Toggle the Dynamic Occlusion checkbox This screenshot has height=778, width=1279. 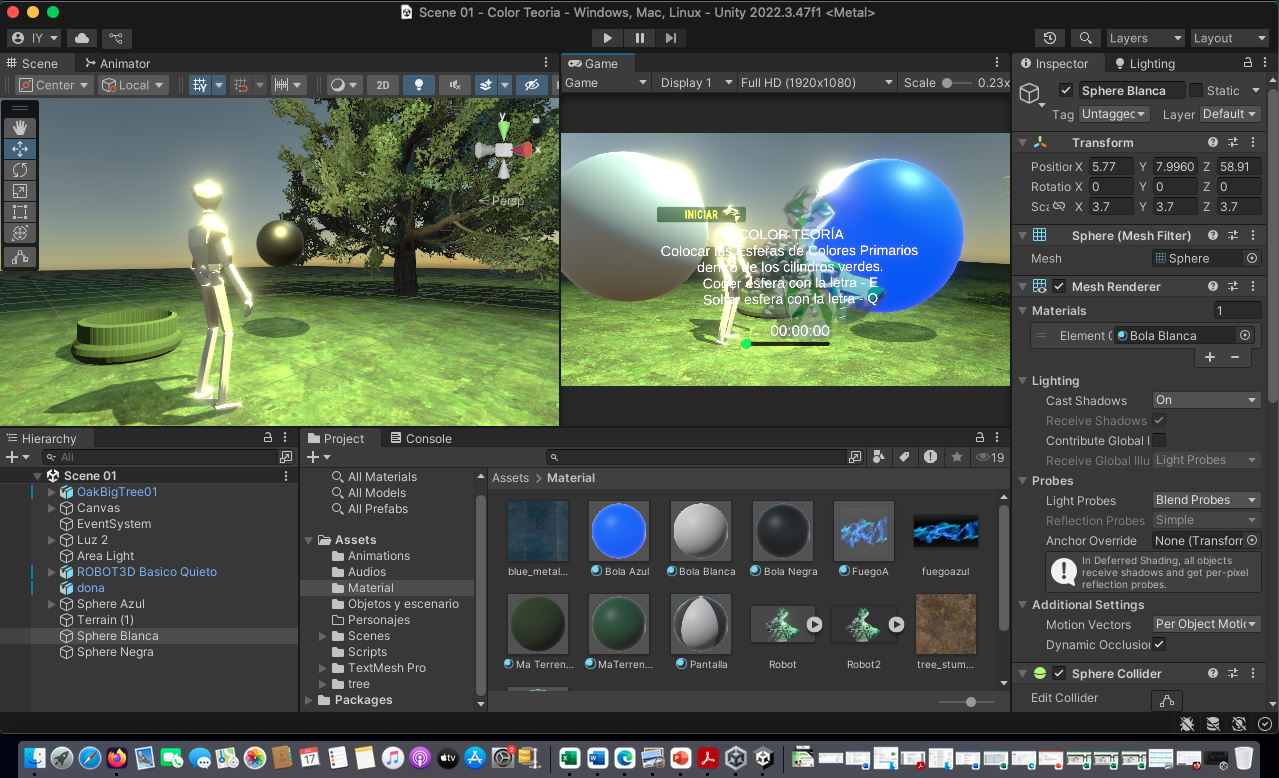click(1159, 645)
